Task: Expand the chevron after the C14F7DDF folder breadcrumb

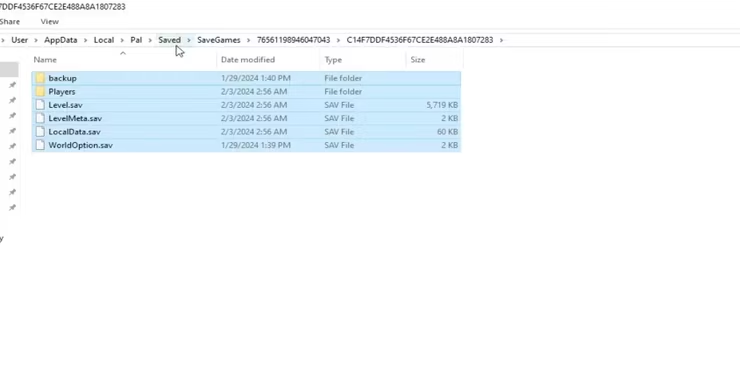Action: coord(501,40)
